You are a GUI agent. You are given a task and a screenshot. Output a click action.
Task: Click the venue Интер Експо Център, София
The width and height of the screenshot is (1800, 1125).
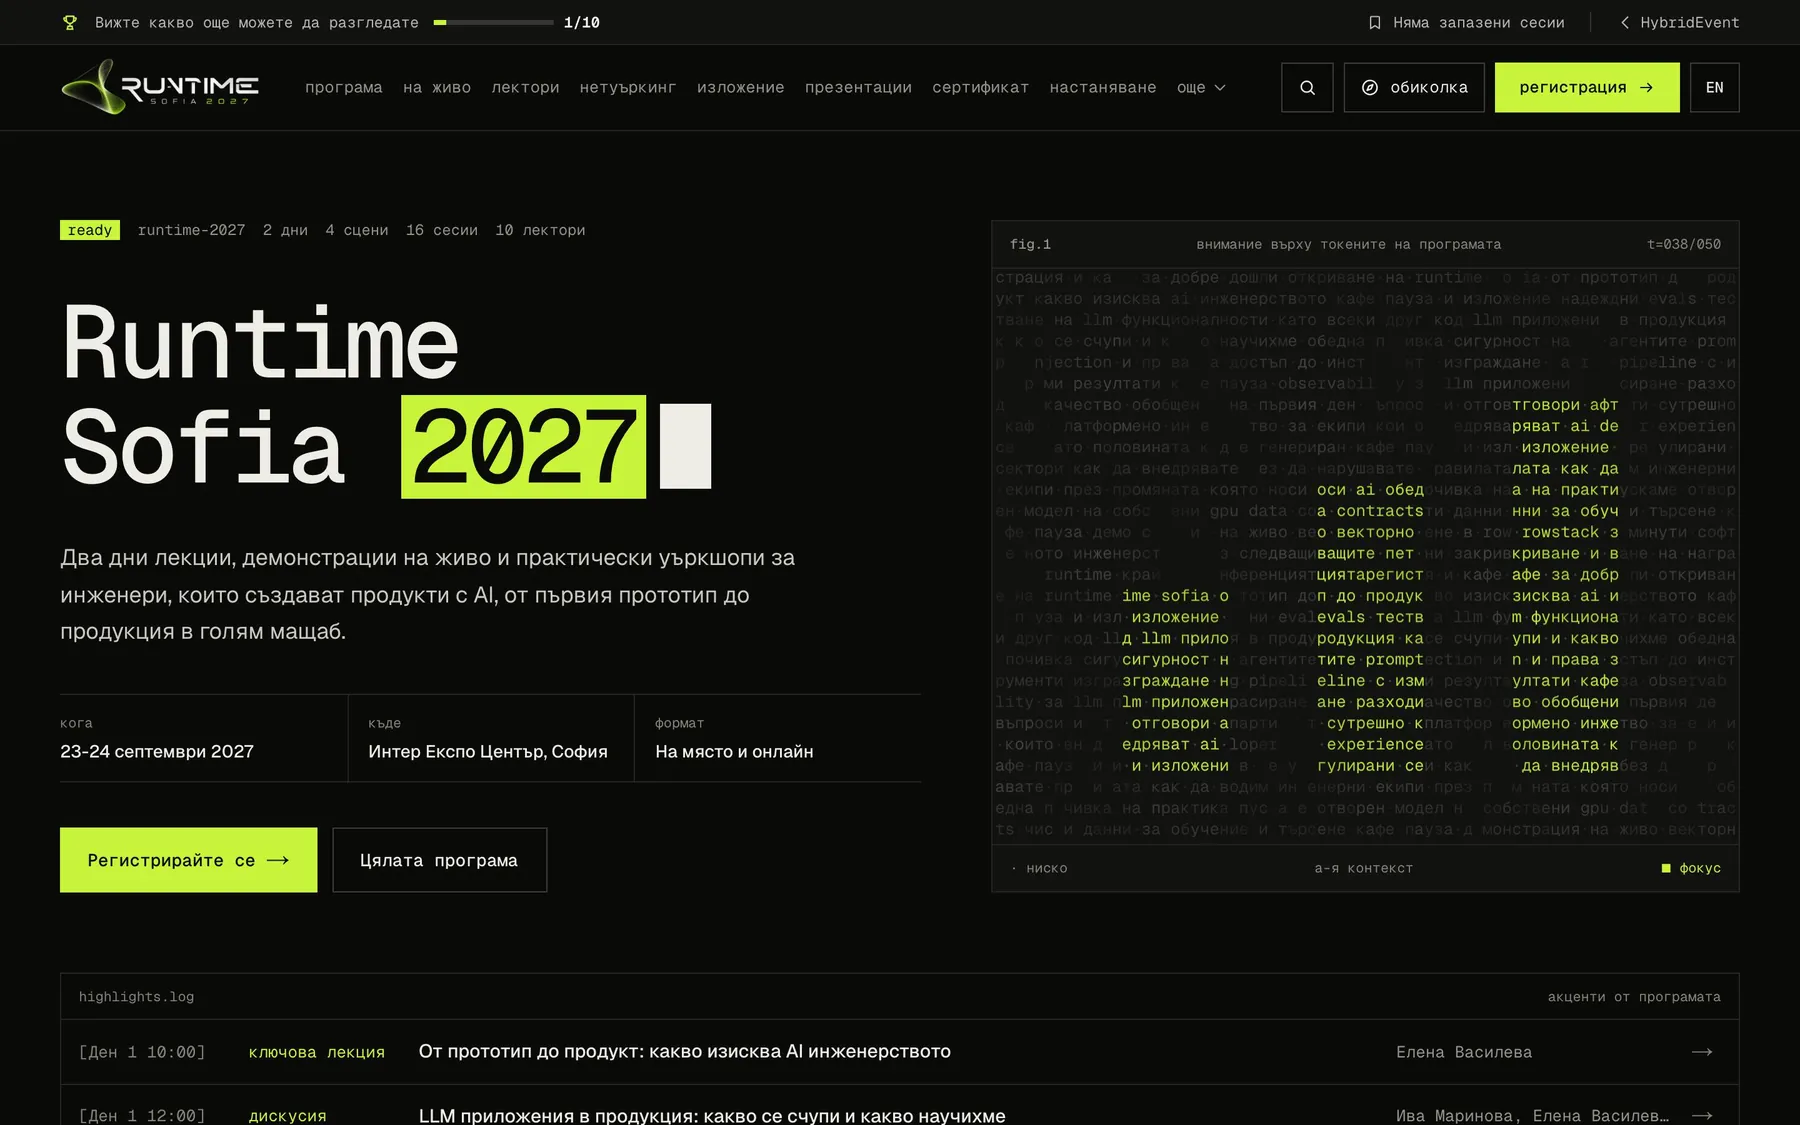[488, 751]
